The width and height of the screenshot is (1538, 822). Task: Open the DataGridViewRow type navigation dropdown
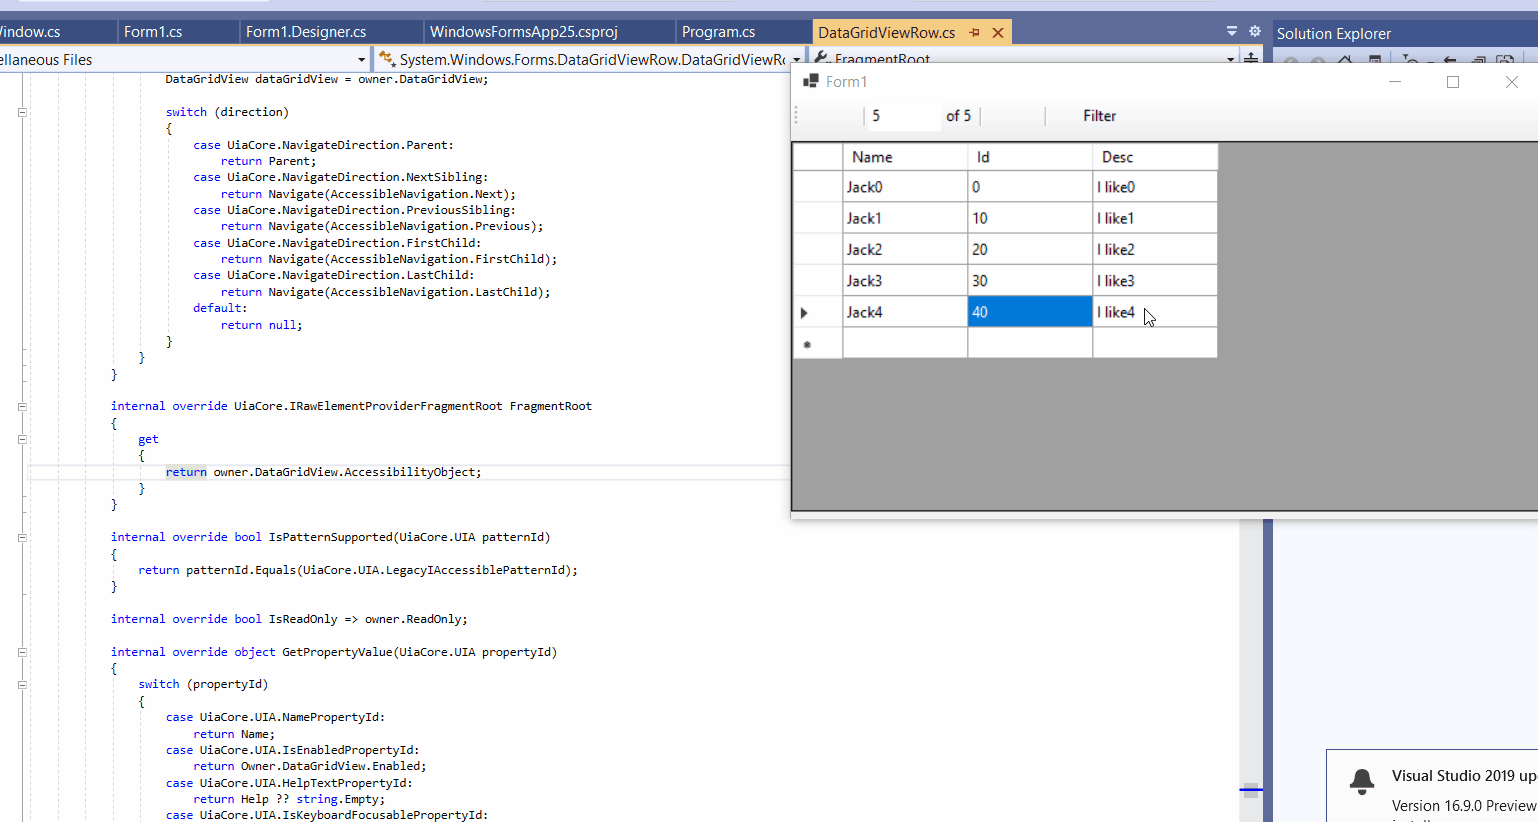point(796,60)
